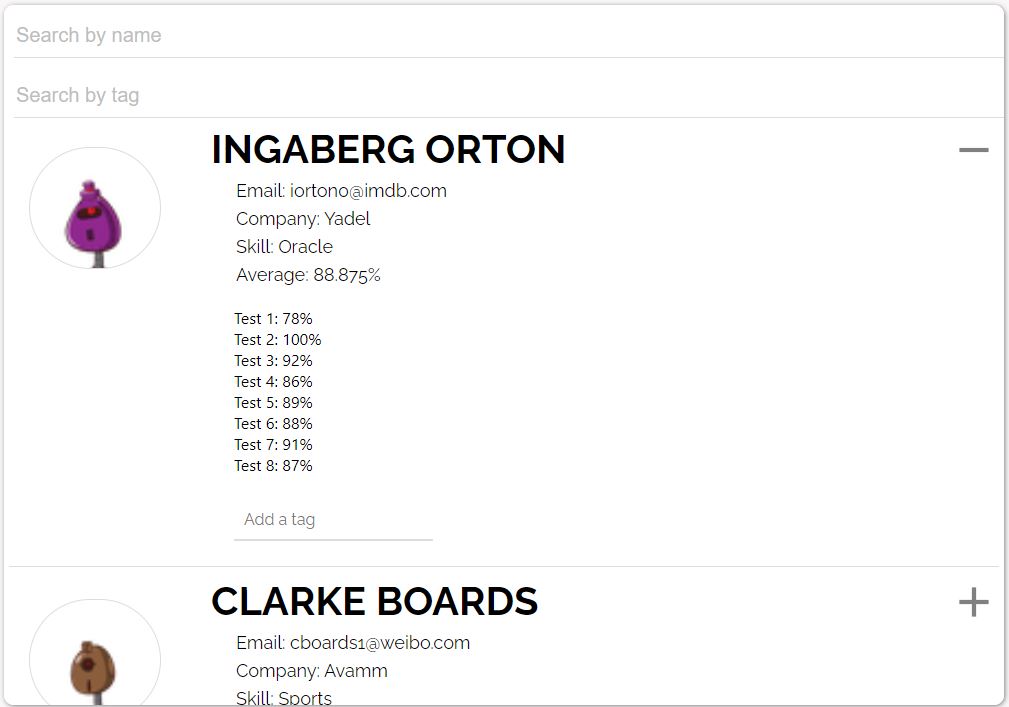The width and height of the screenshot is (1009, 707).
Task: Click the Company: Avamm line
Action: (312, 671)
